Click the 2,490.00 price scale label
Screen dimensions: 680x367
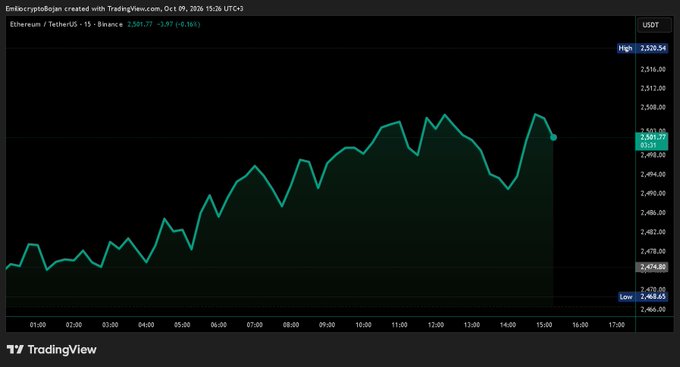[653, 193]
